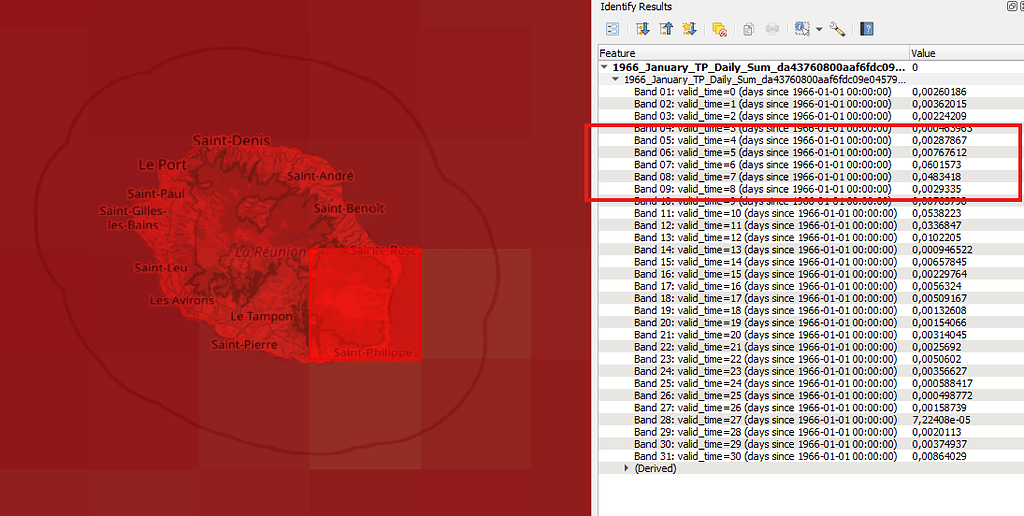Select the Band 31 valid_time=30 row
The width and height of the screenshot is (1024, 516).
tap(765, 456)
